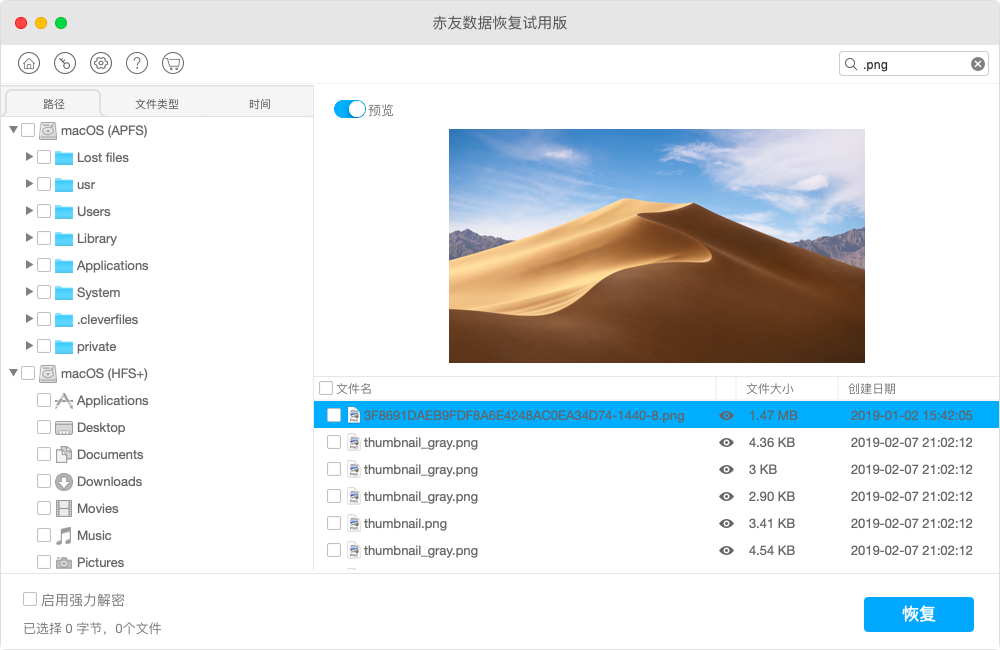Select the usr folder label
The width and height of the screenshot is (1000, 650).
(86, 184)
